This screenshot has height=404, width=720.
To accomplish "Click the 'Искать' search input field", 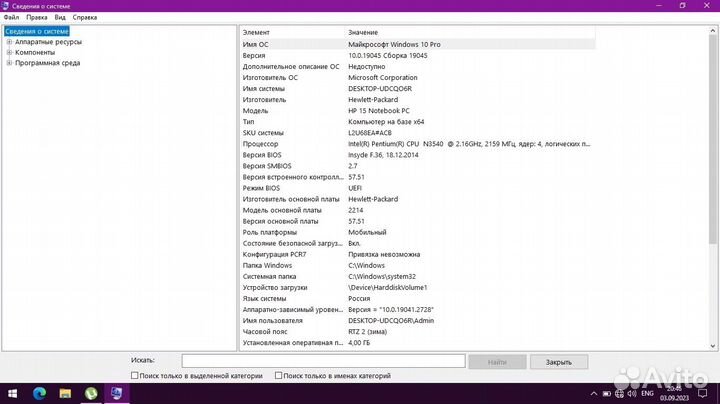I will [323, 361].
